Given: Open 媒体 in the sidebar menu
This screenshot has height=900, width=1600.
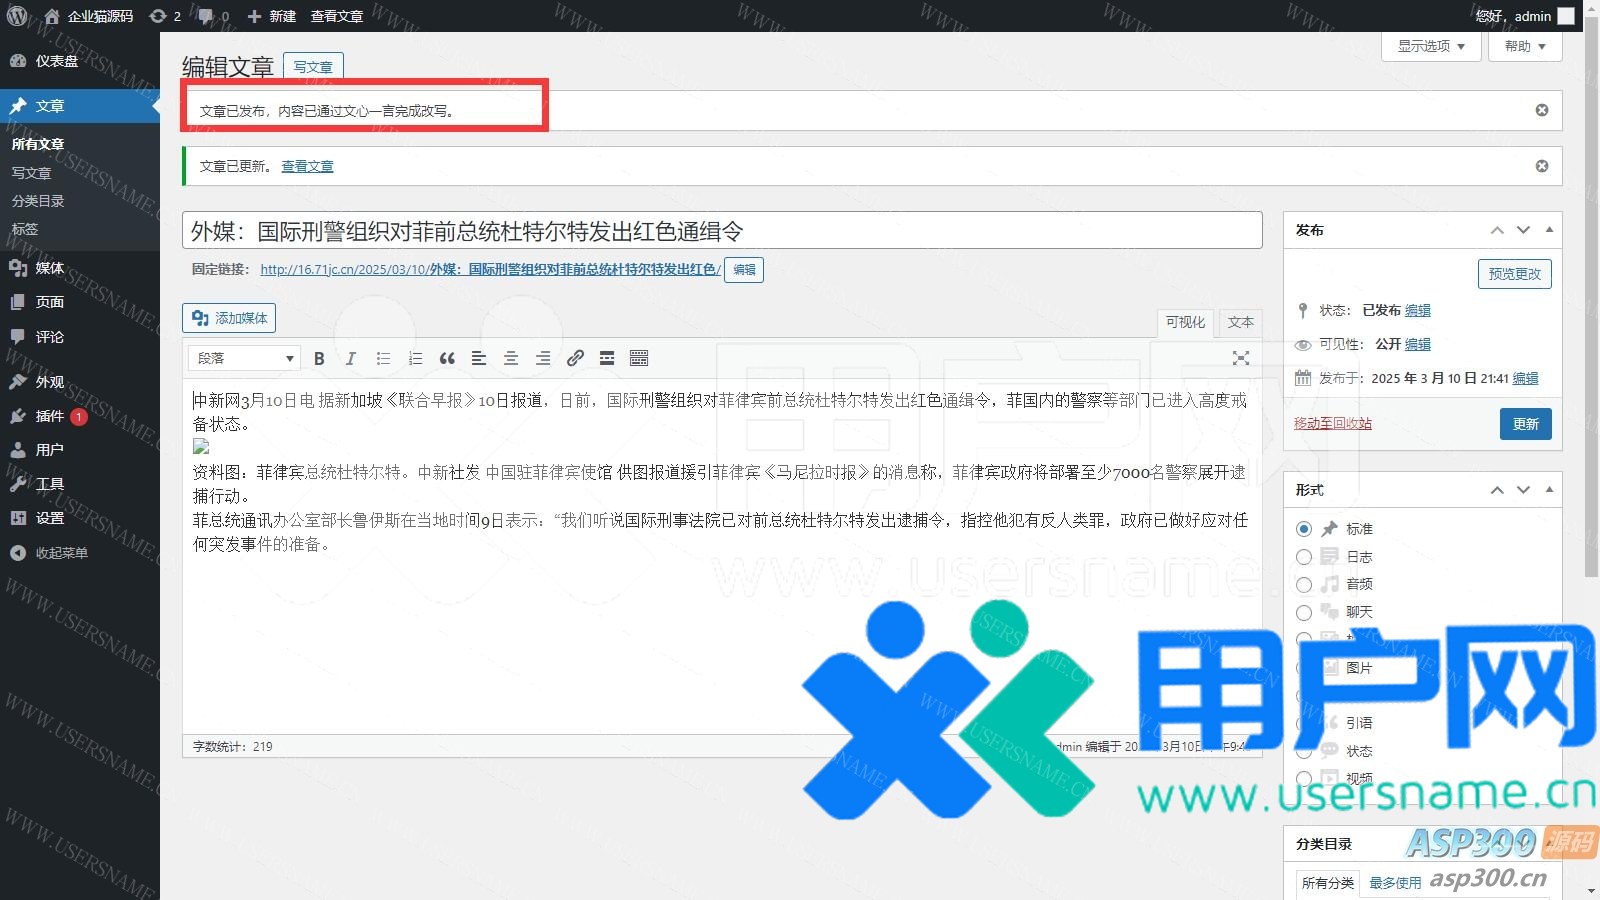Looking at the screenshot, I should 50,268.
